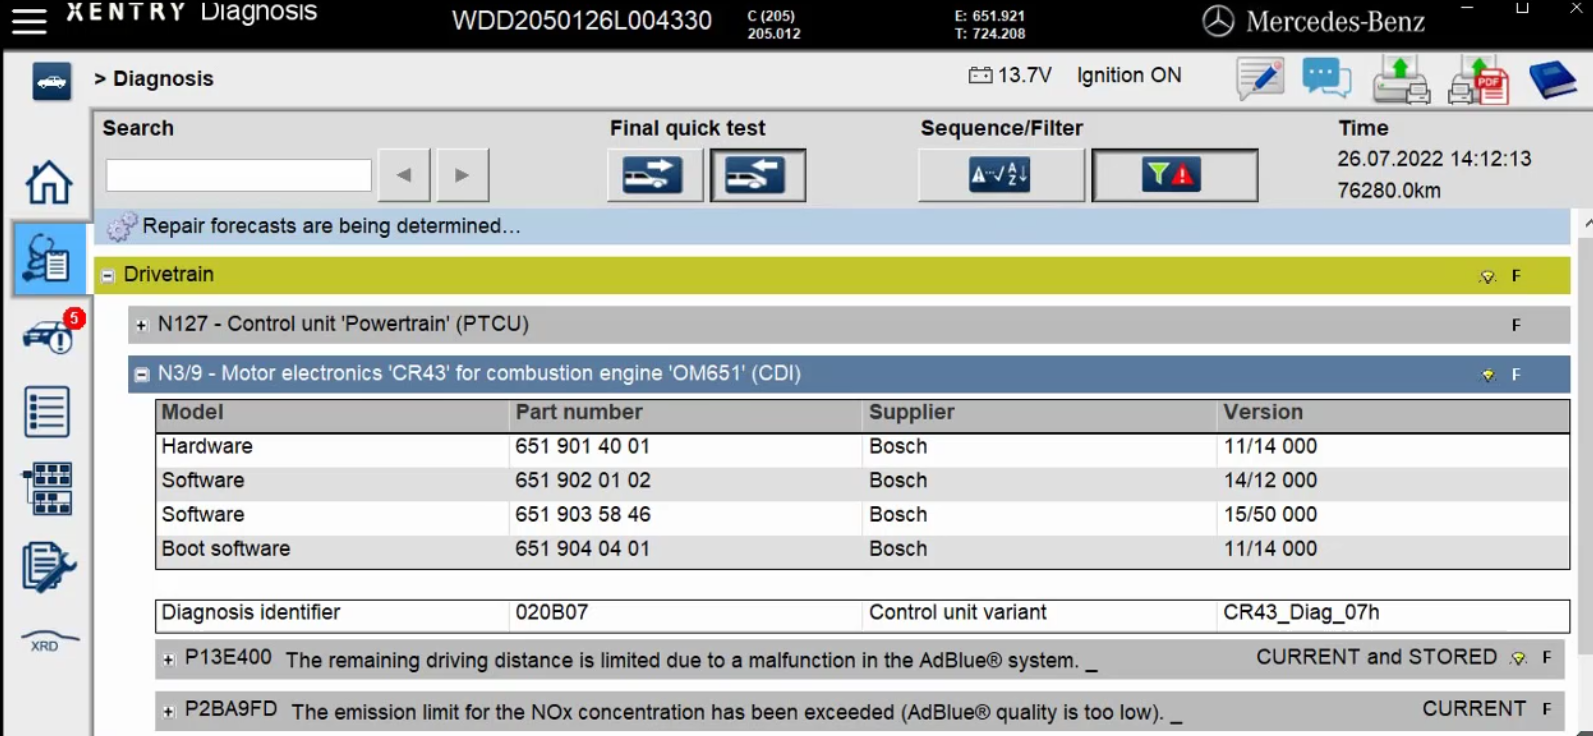Select the Diagnosis stethoscope icon in sidebar

pos(48,258)
